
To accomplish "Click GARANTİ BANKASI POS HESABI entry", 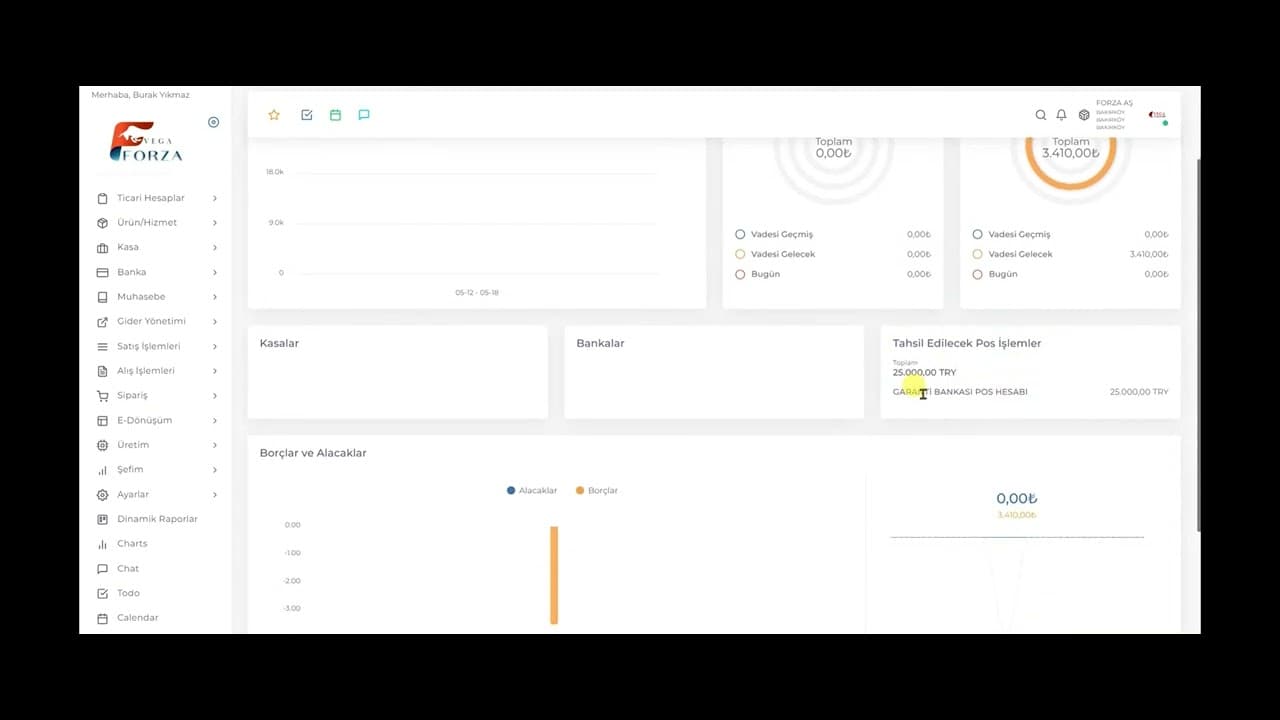I will (960, 392).
